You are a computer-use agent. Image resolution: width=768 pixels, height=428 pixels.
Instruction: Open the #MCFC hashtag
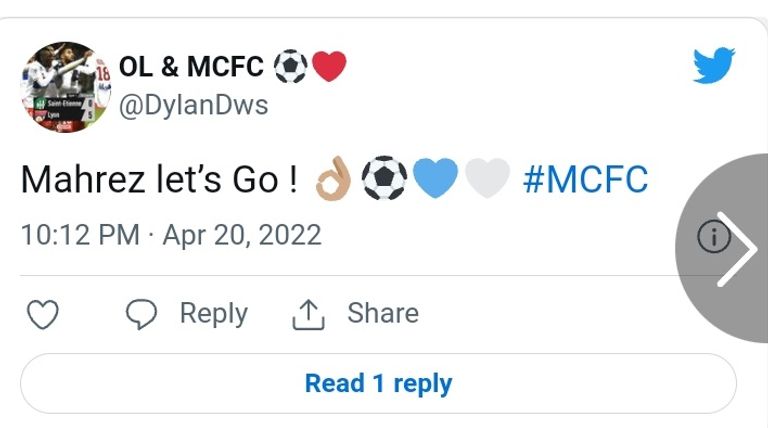click(x=585, y=180)
